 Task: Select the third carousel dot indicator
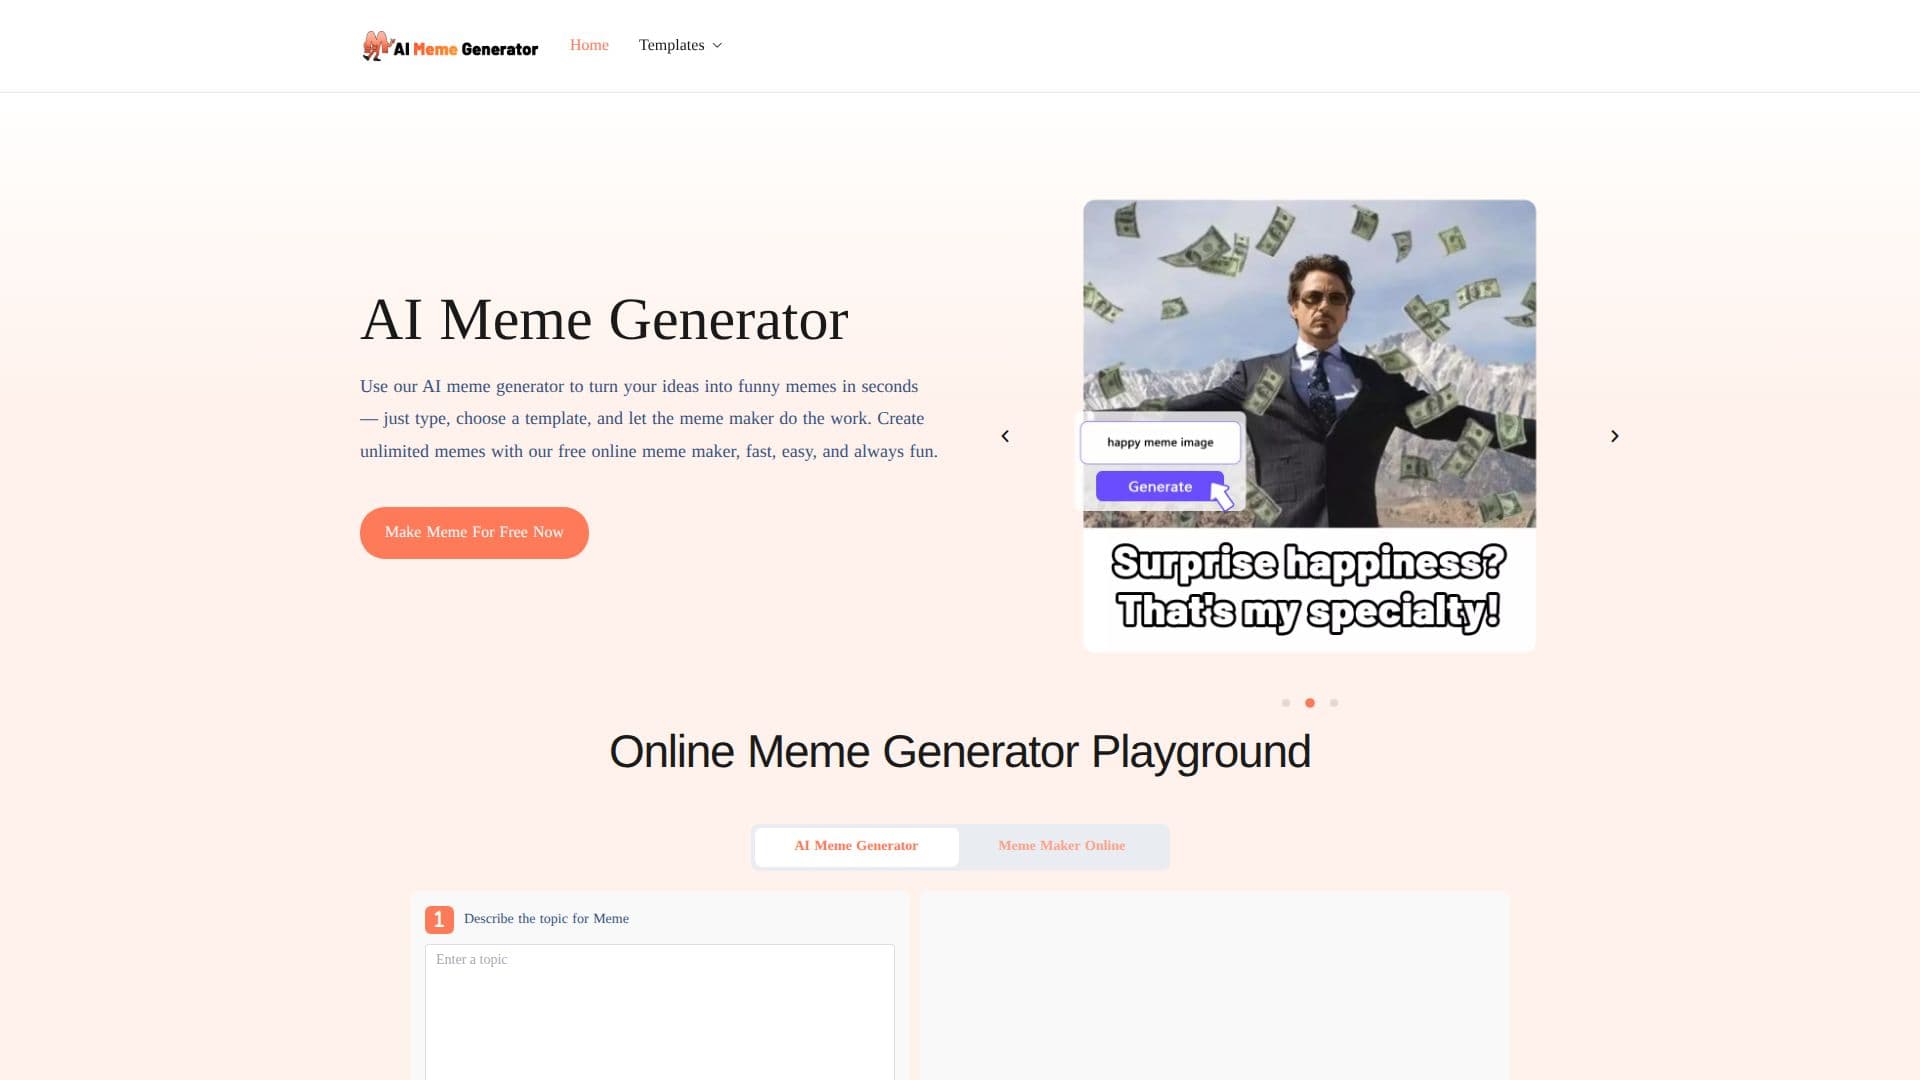[1334, 703]
